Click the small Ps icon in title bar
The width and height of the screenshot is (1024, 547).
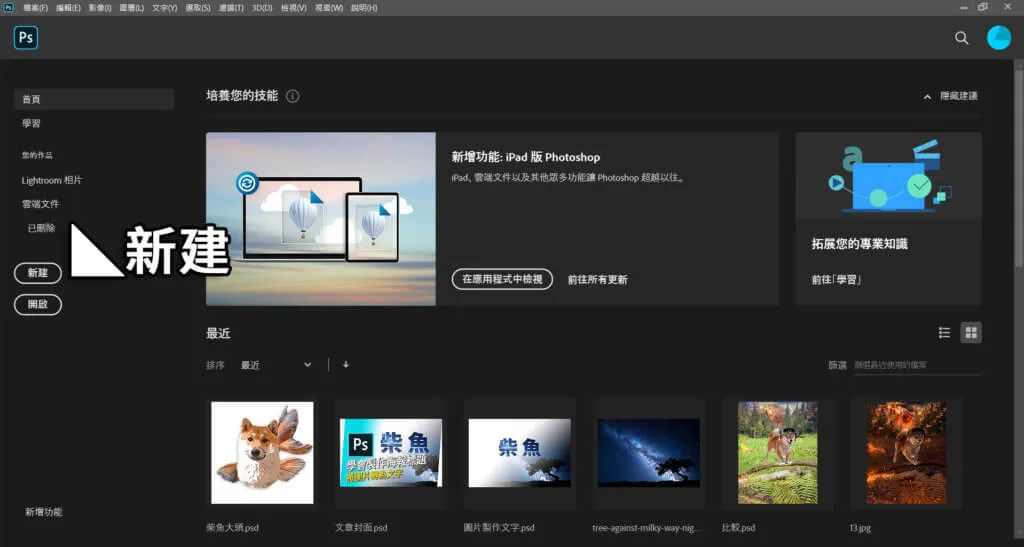click(8, 7)
